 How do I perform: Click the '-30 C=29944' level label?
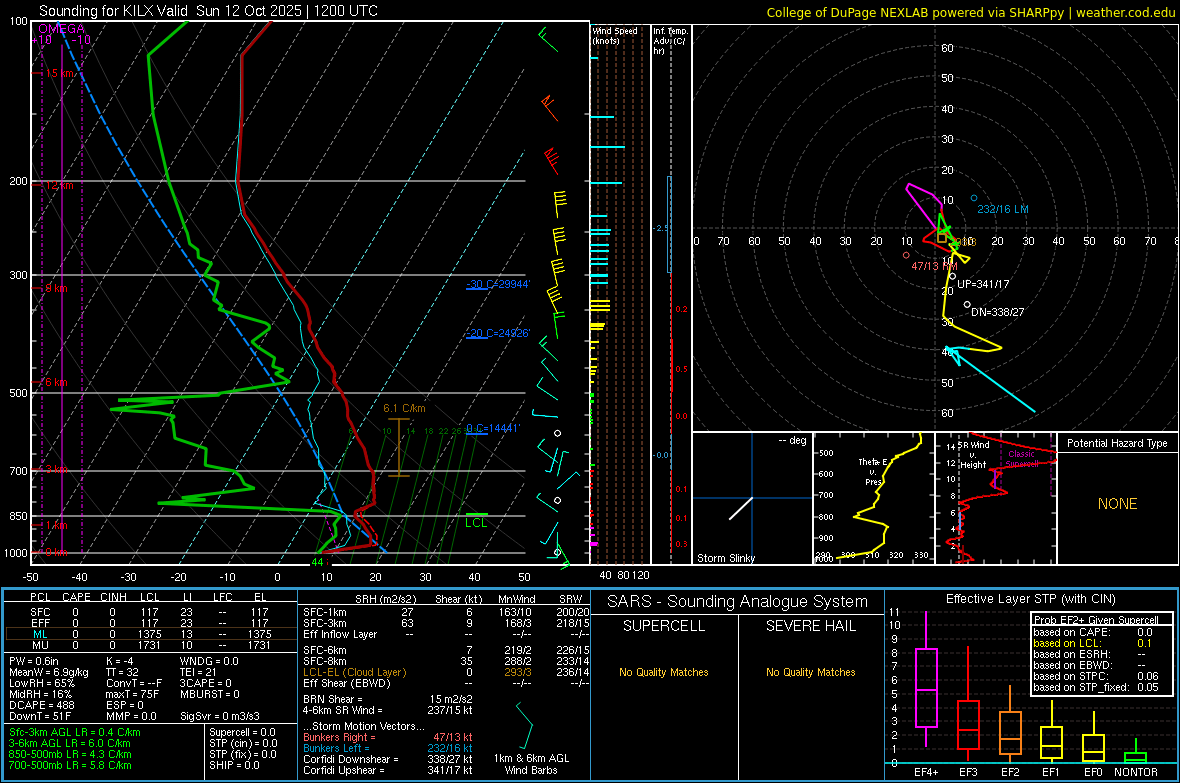coord(498,284)
